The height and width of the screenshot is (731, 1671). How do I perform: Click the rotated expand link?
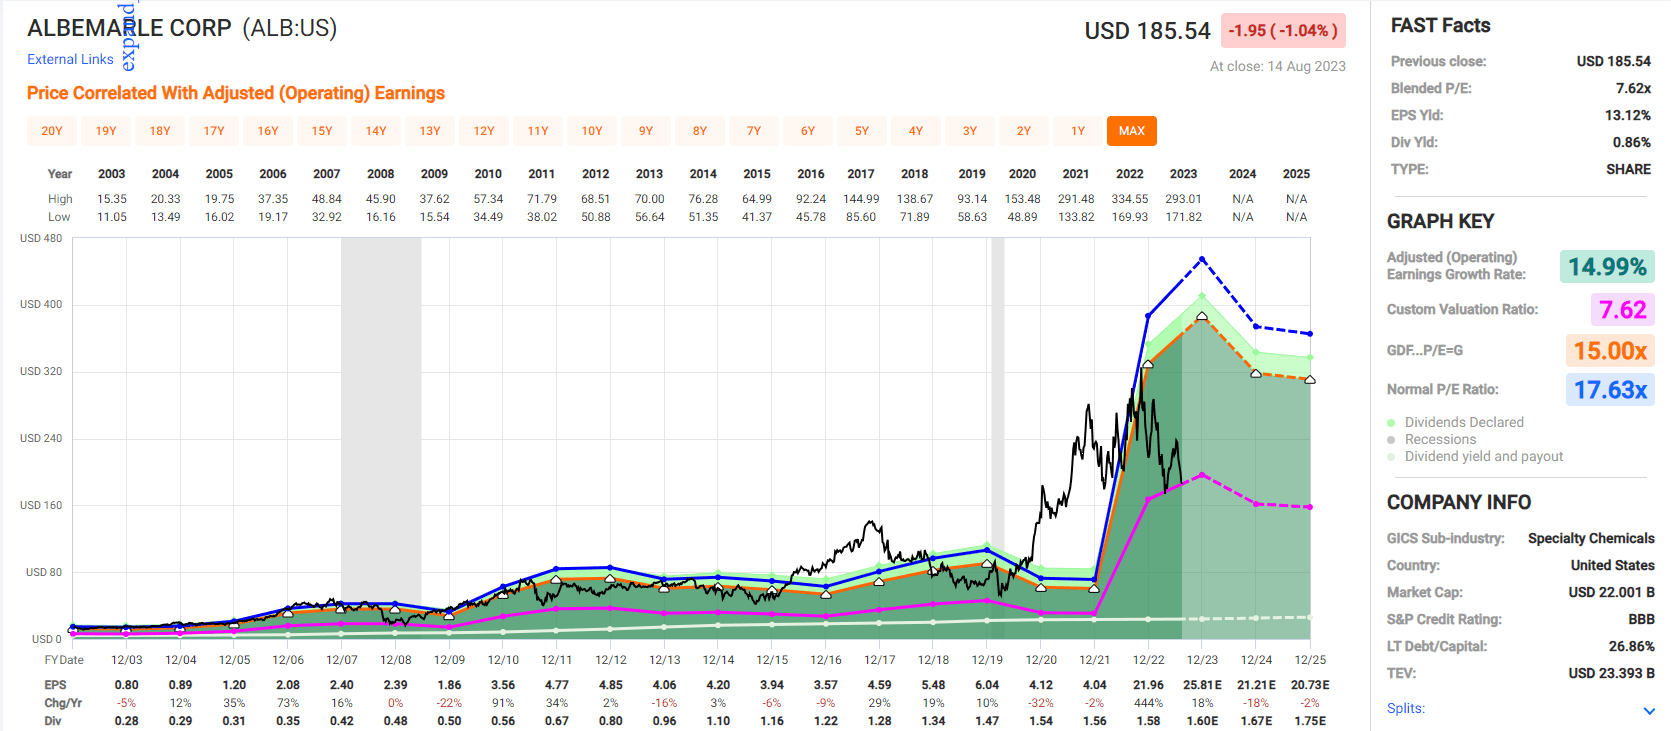point(128,37)
